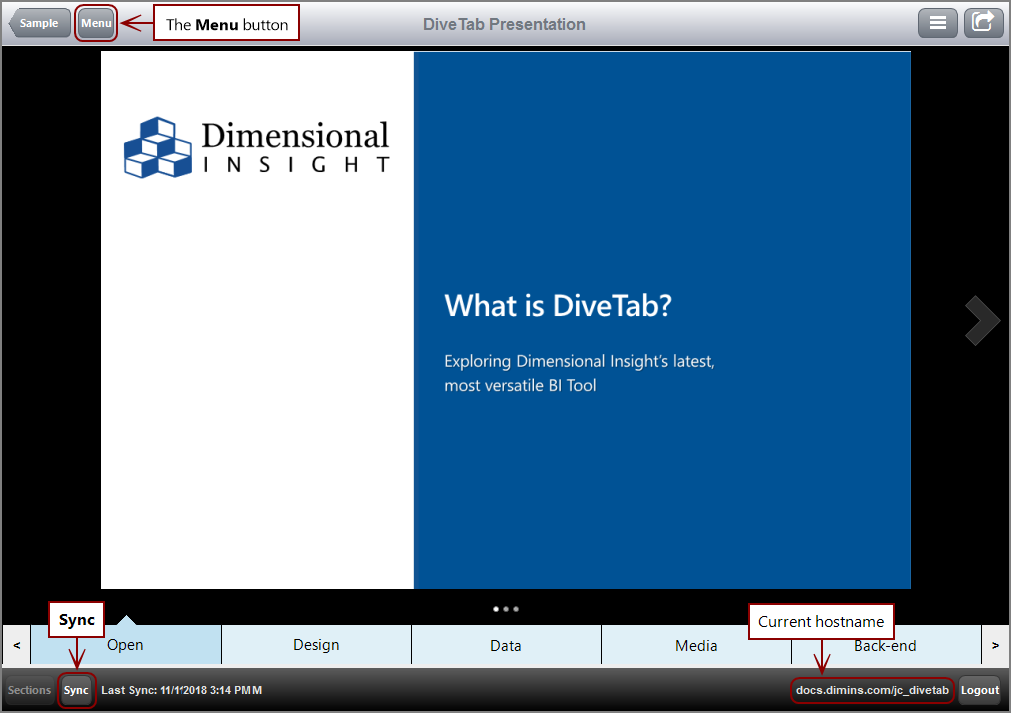The image size is (1011, 713).
Task: Advance to the next slide using the right arrow
Action: pyautogui.click(x=980, y=320)
